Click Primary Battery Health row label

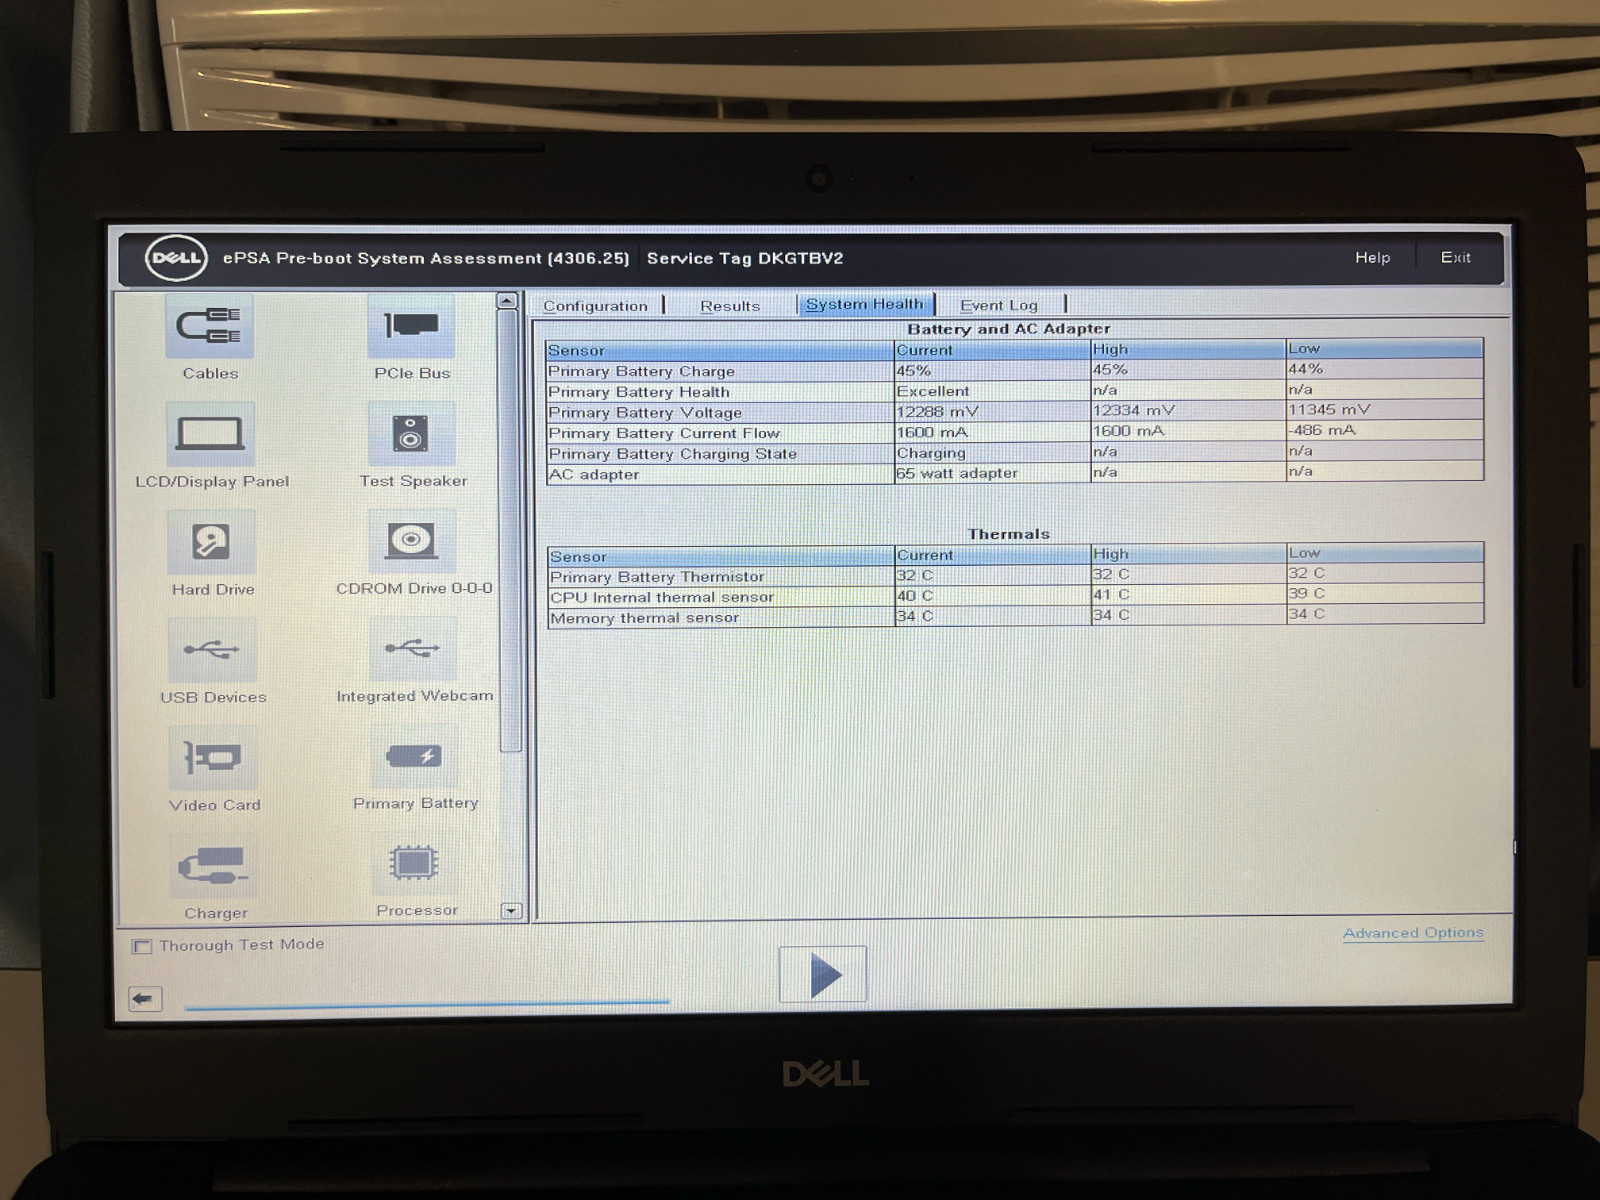pos(639,392)
